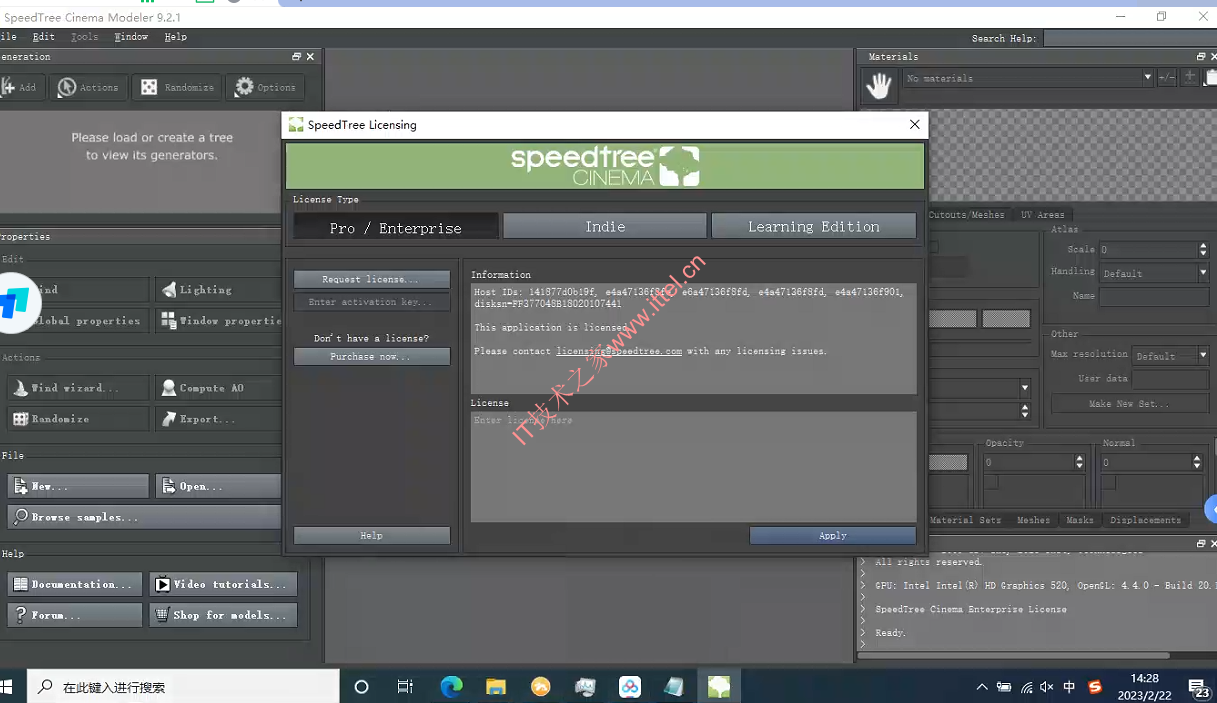The height and width of the screenshot is (703, 1217).
Task: Close the Generation panel
Action: [310, 57]
